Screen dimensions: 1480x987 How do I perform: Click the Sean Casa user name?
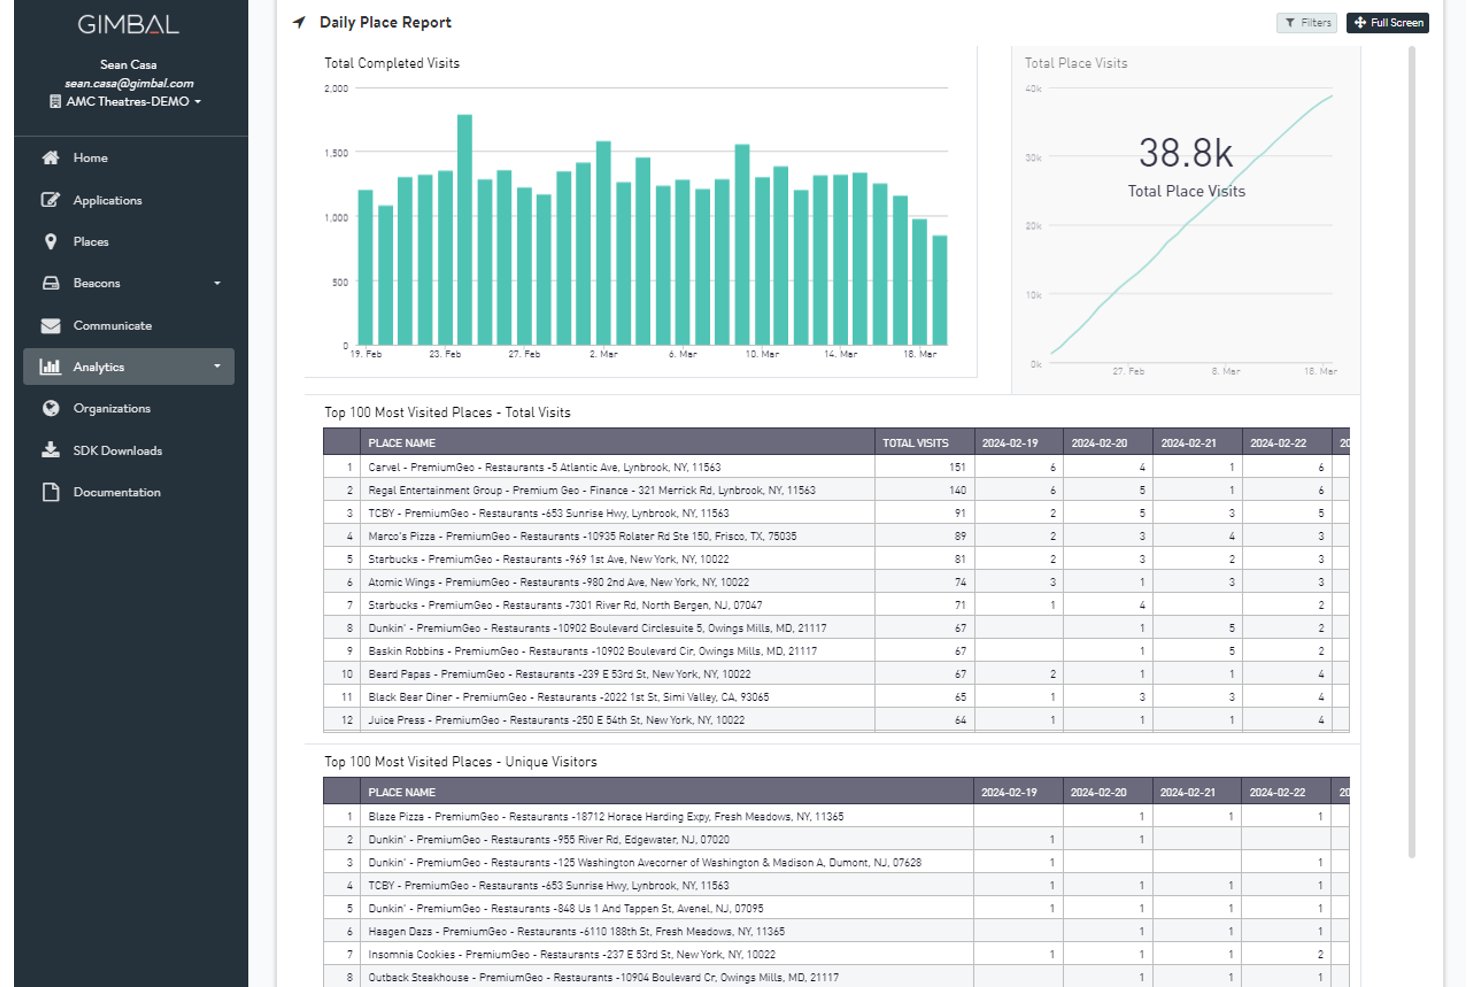129,65
